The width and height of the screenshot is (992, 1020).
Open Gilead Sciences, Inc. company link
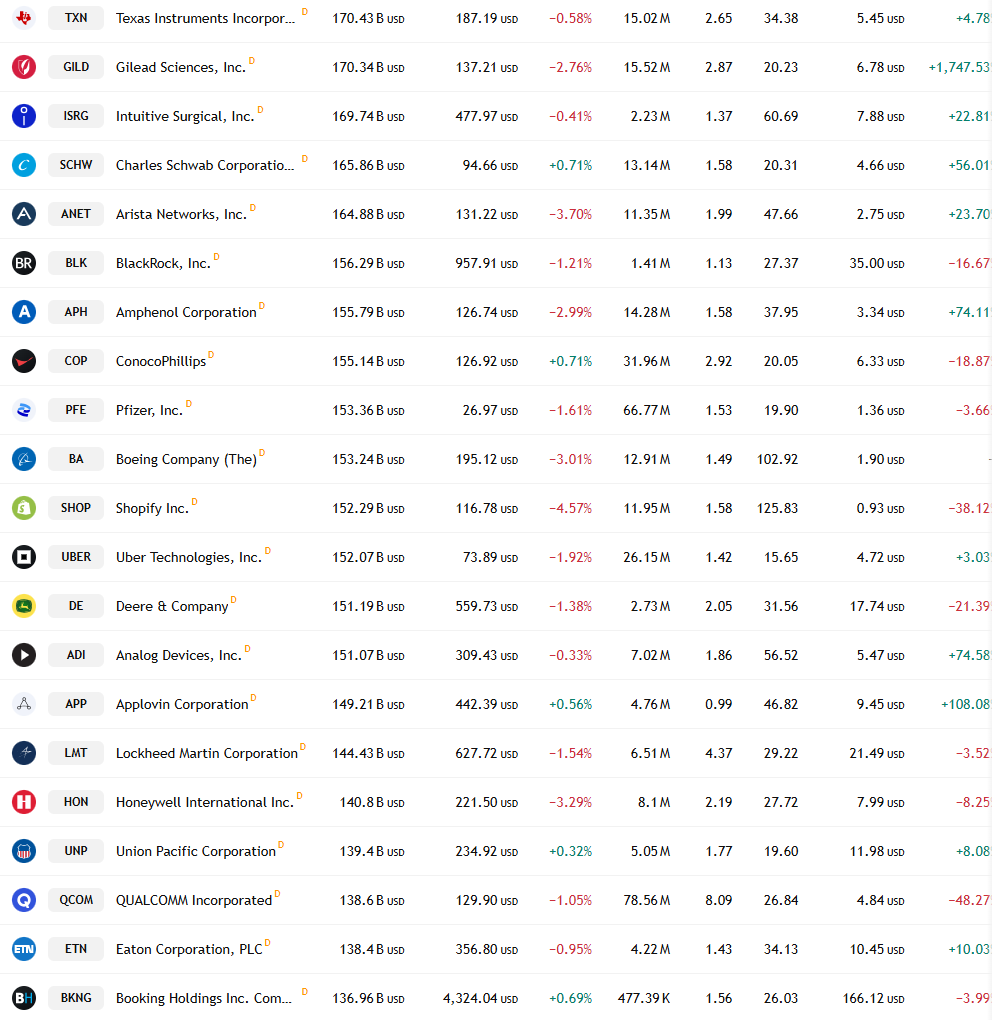181,67
